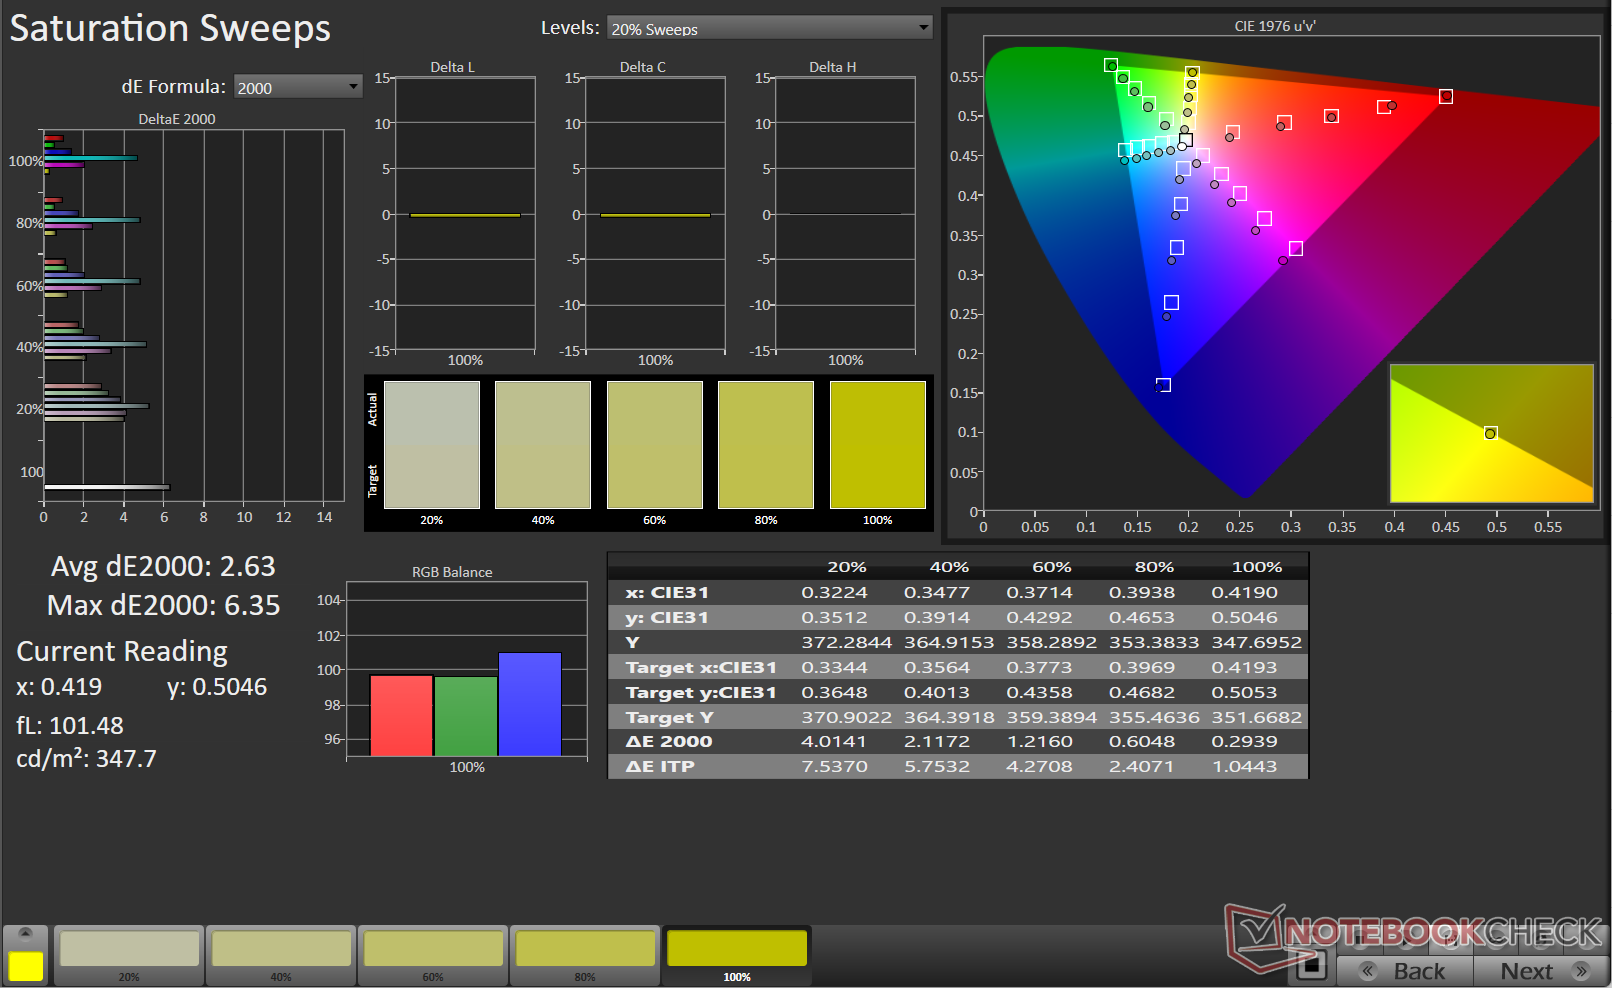Viewport: 1612px width, 988px height.
Task: Click the y: CIE31 row label
Action: pyautogui.click(x=667, y=618)
